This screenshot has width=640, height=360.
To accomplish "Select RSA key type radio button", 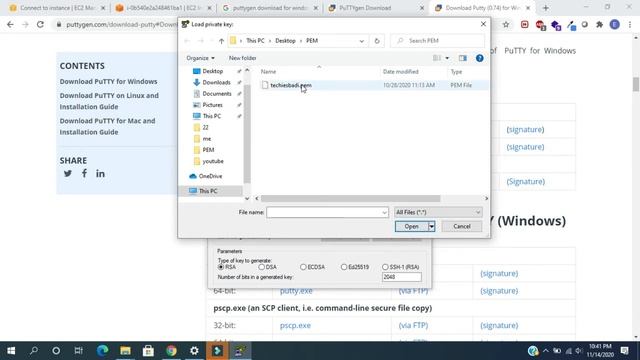I will pyautogui.click(x=221, y=267).
